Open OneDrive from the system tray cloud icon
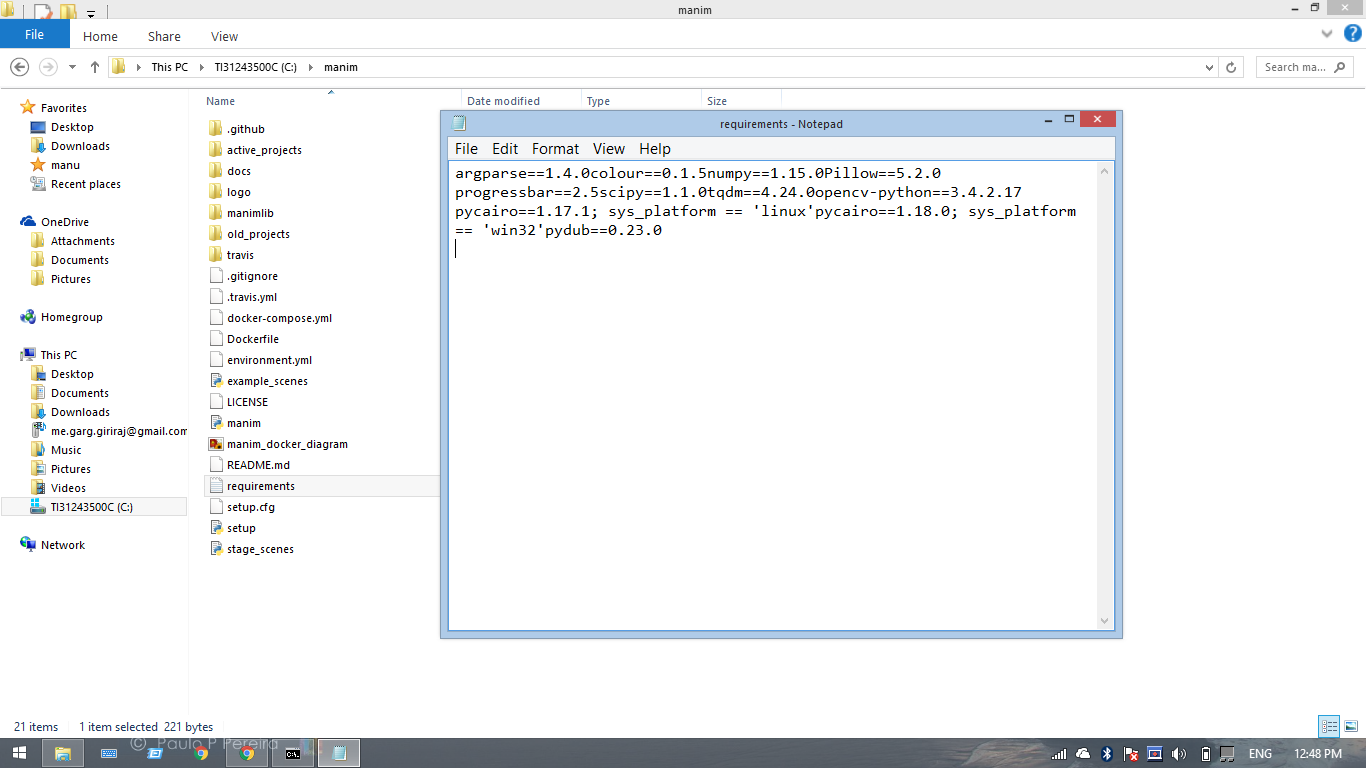The height and width of the screenshot is (768, 1366). point(1082,753)
